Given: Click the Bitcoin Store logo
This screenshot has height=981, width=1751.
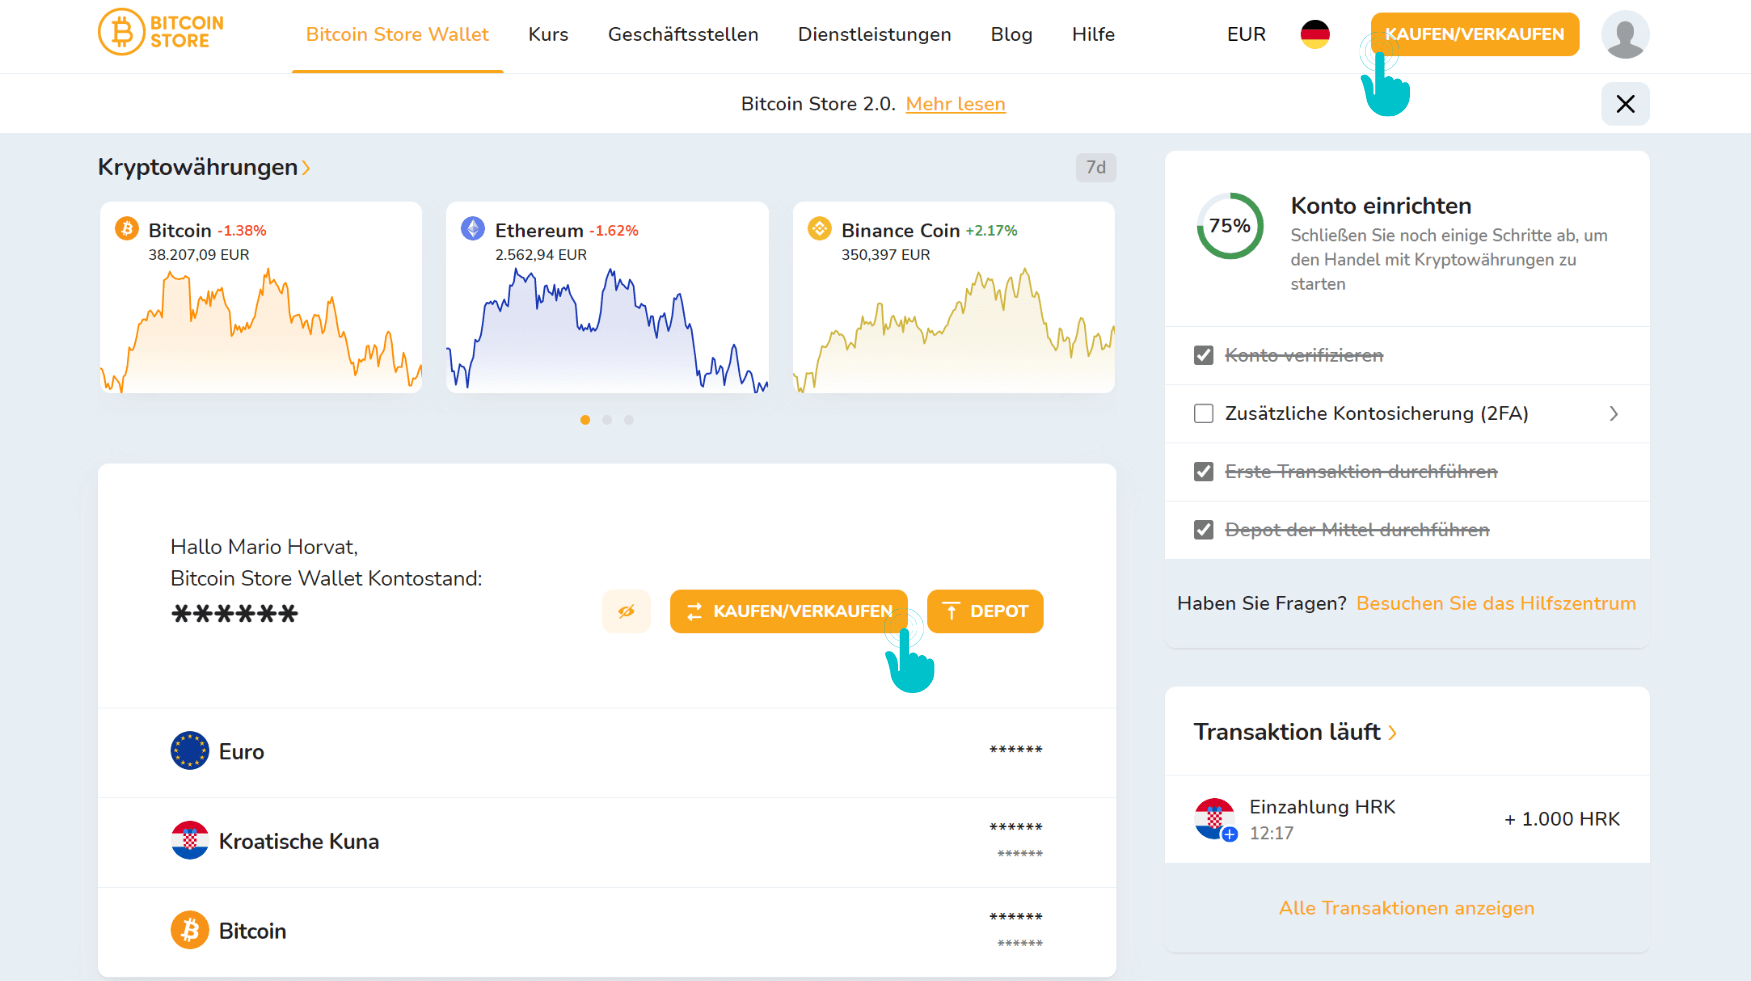Looking at the screenshot, I should [x=161, y=32].
